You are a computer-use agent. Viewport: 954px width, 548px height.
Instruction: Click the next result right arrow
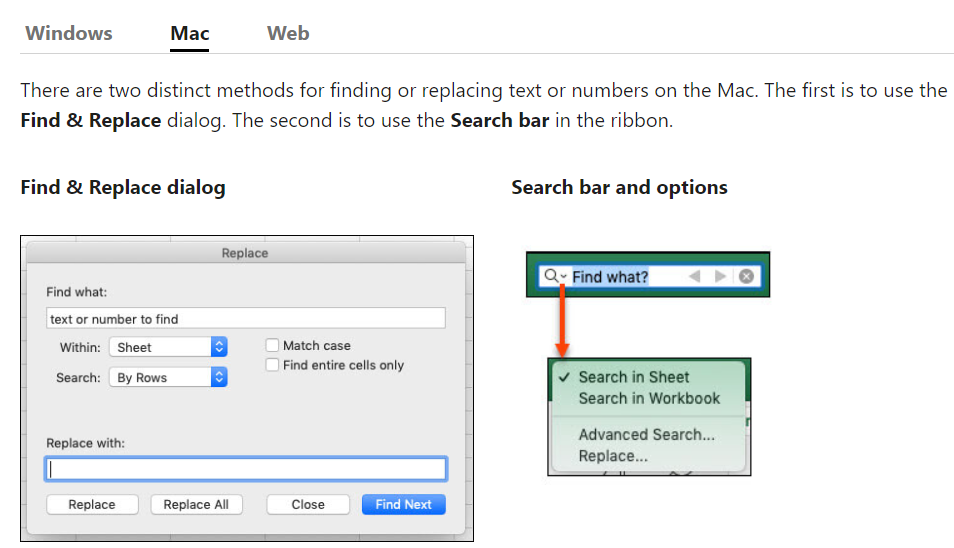click(x=720, y=277)
